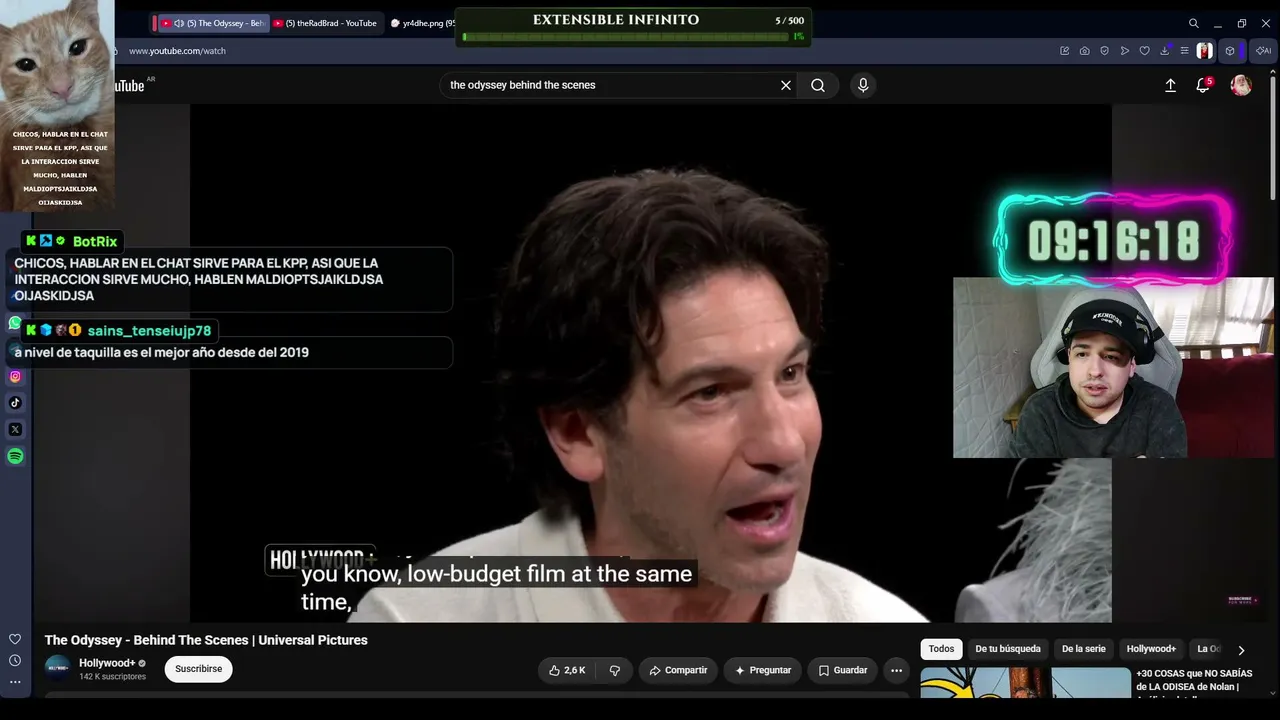Click the '142 K suscriptores' subscriber count

click(x=112, y=677)
